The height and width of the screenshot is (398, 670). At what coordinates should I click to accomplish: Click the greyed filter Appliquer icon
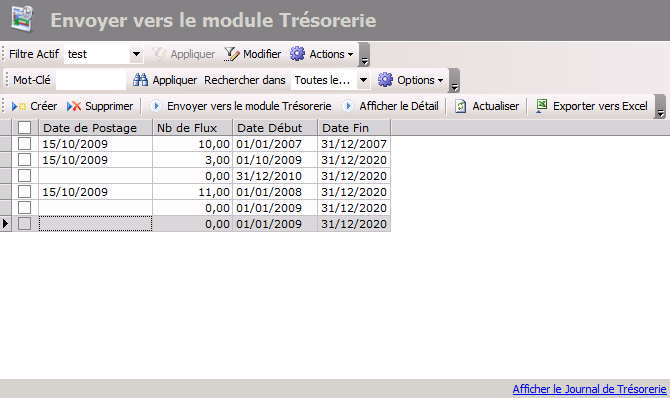point(159,54)
